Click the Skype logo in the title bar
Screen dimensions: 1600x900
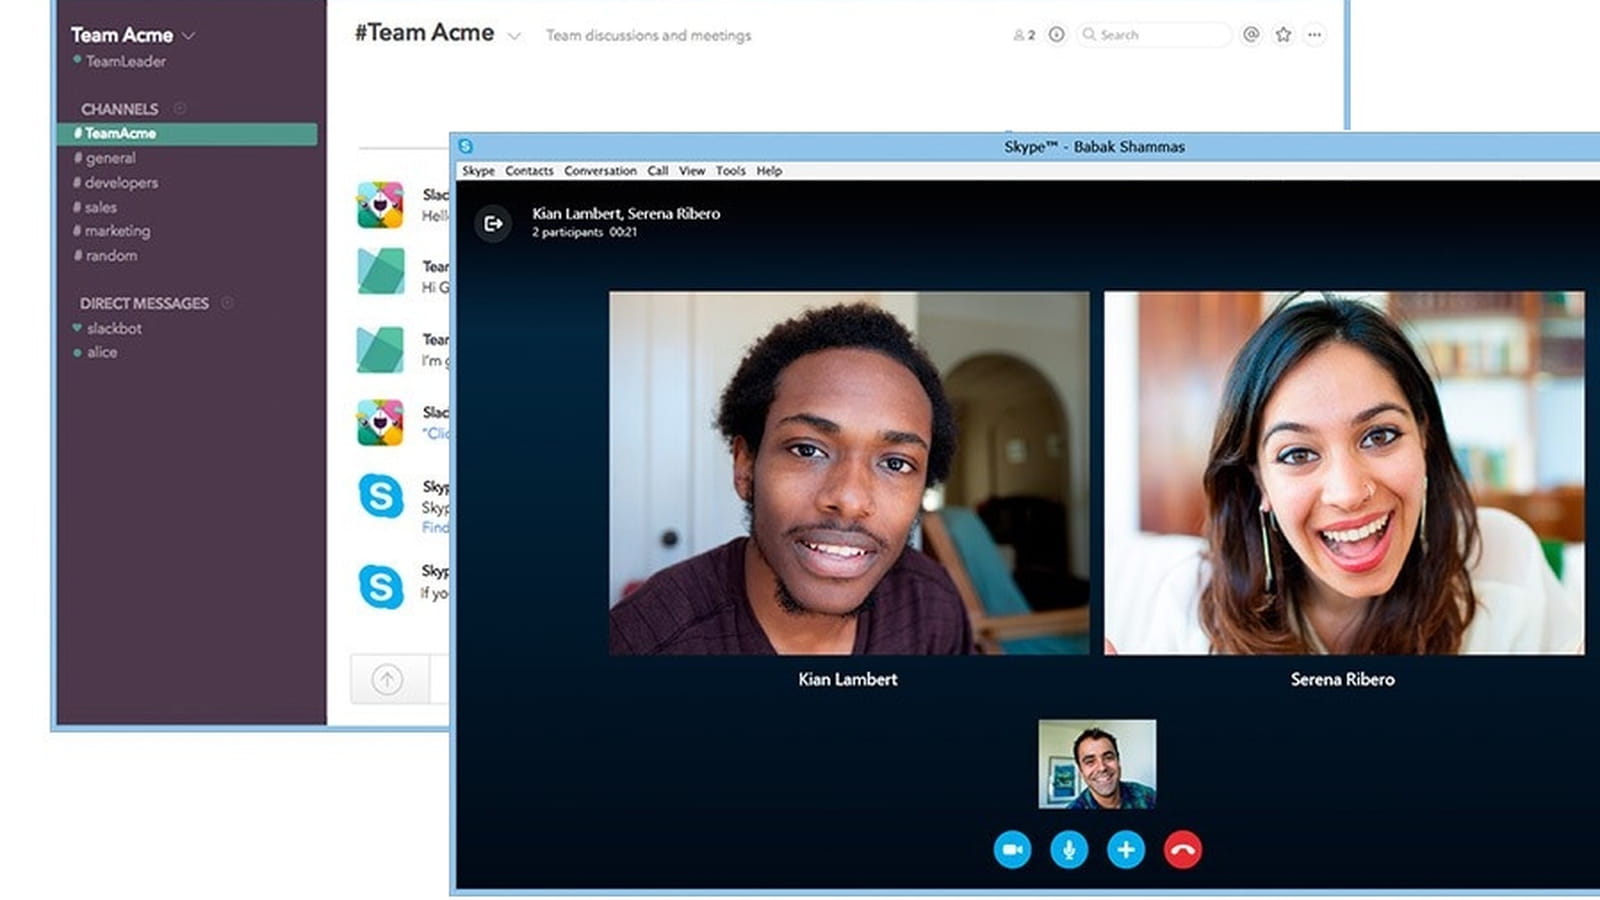pyautogui.click(x=466, y=146)
